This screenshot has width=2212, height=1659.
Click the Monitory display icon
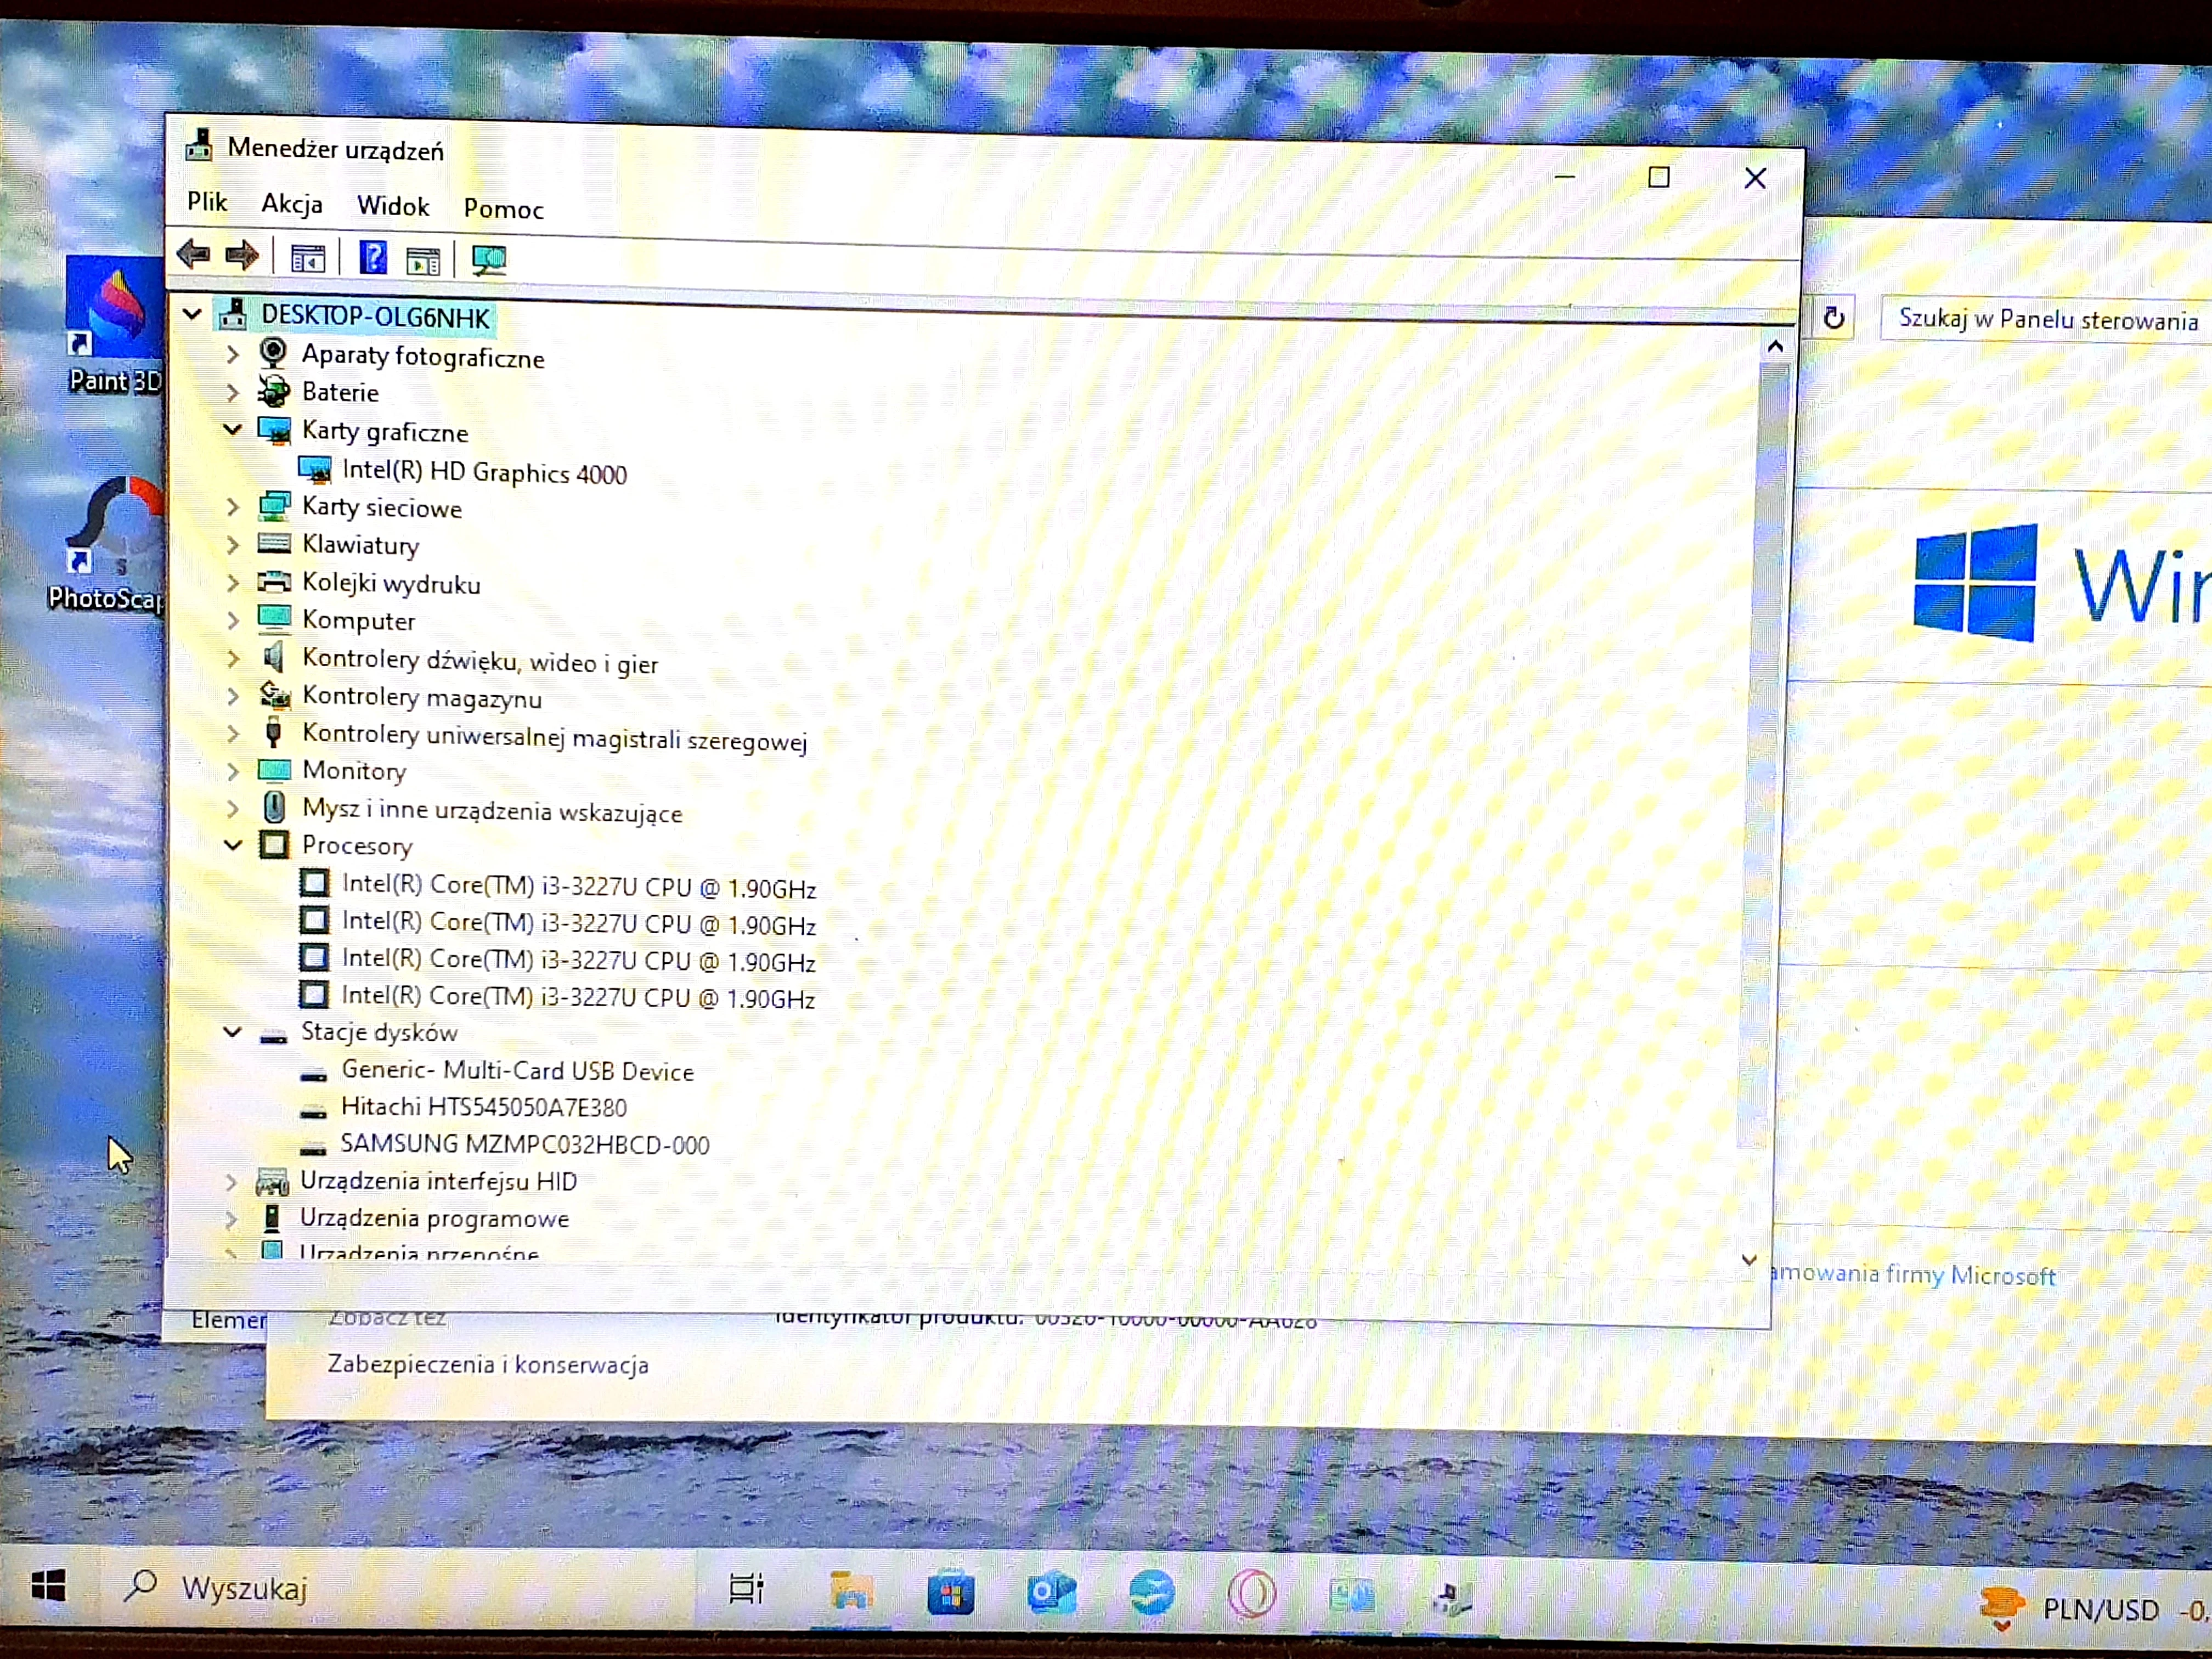coord(274,770)
